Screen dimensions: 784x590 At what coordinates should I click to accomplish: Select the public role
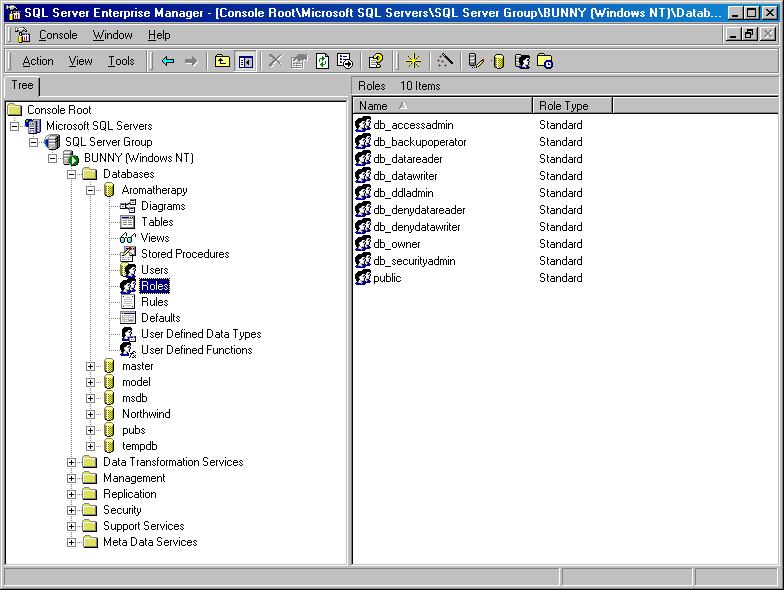pos(387,278)
